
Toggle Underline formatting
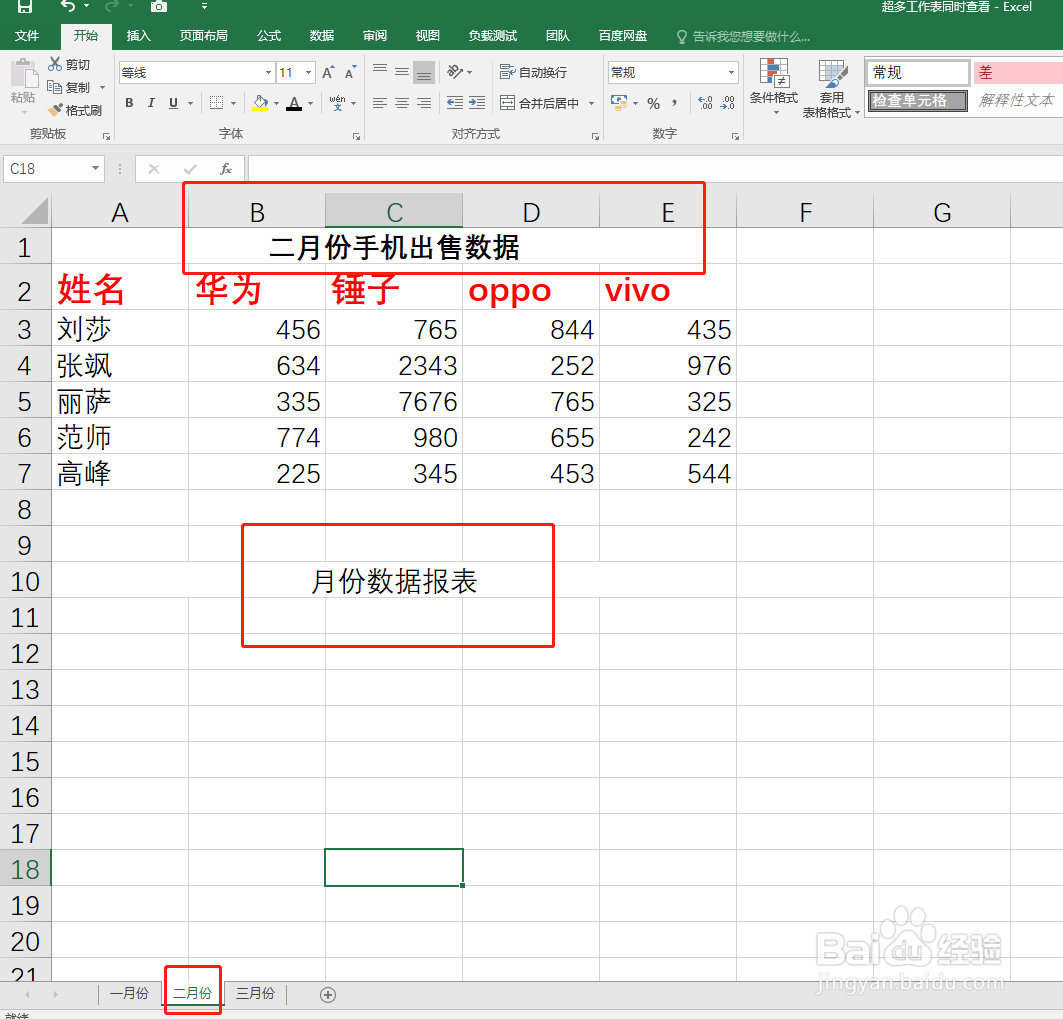(174, 103)
